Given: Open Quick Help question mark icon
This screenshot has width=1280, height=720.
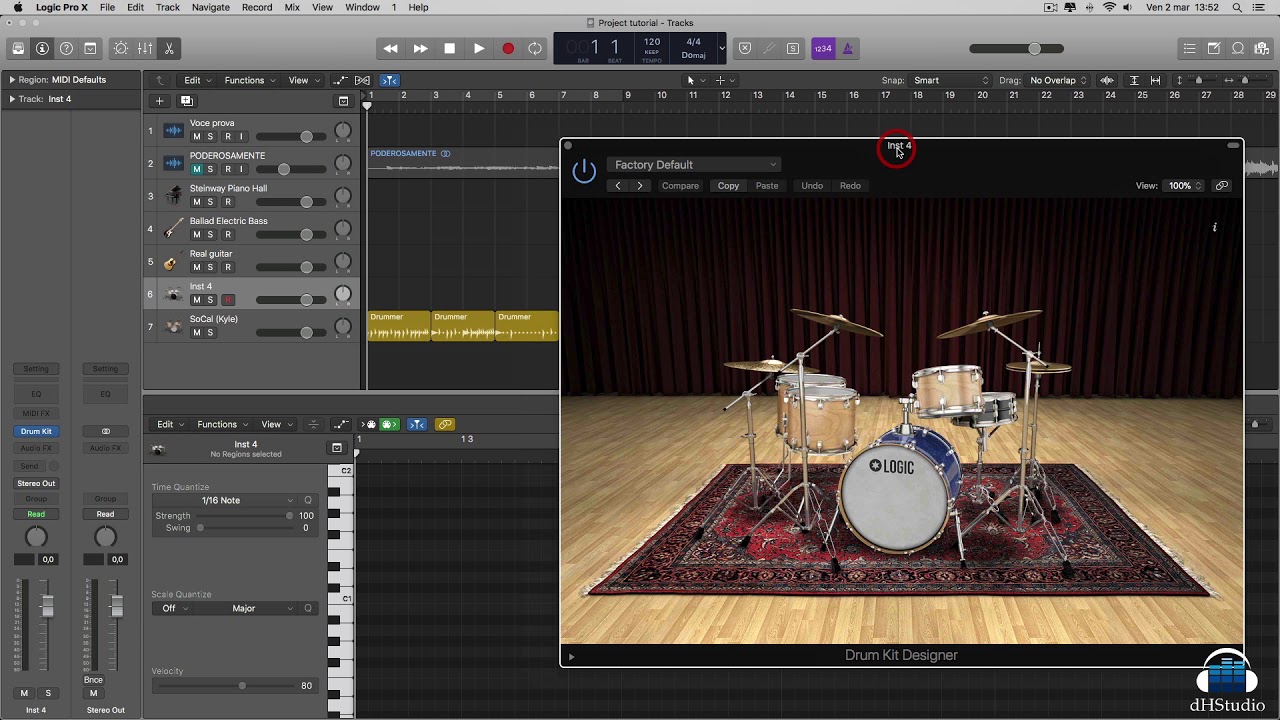Looking at the screenshot, I should pos(66,48).
